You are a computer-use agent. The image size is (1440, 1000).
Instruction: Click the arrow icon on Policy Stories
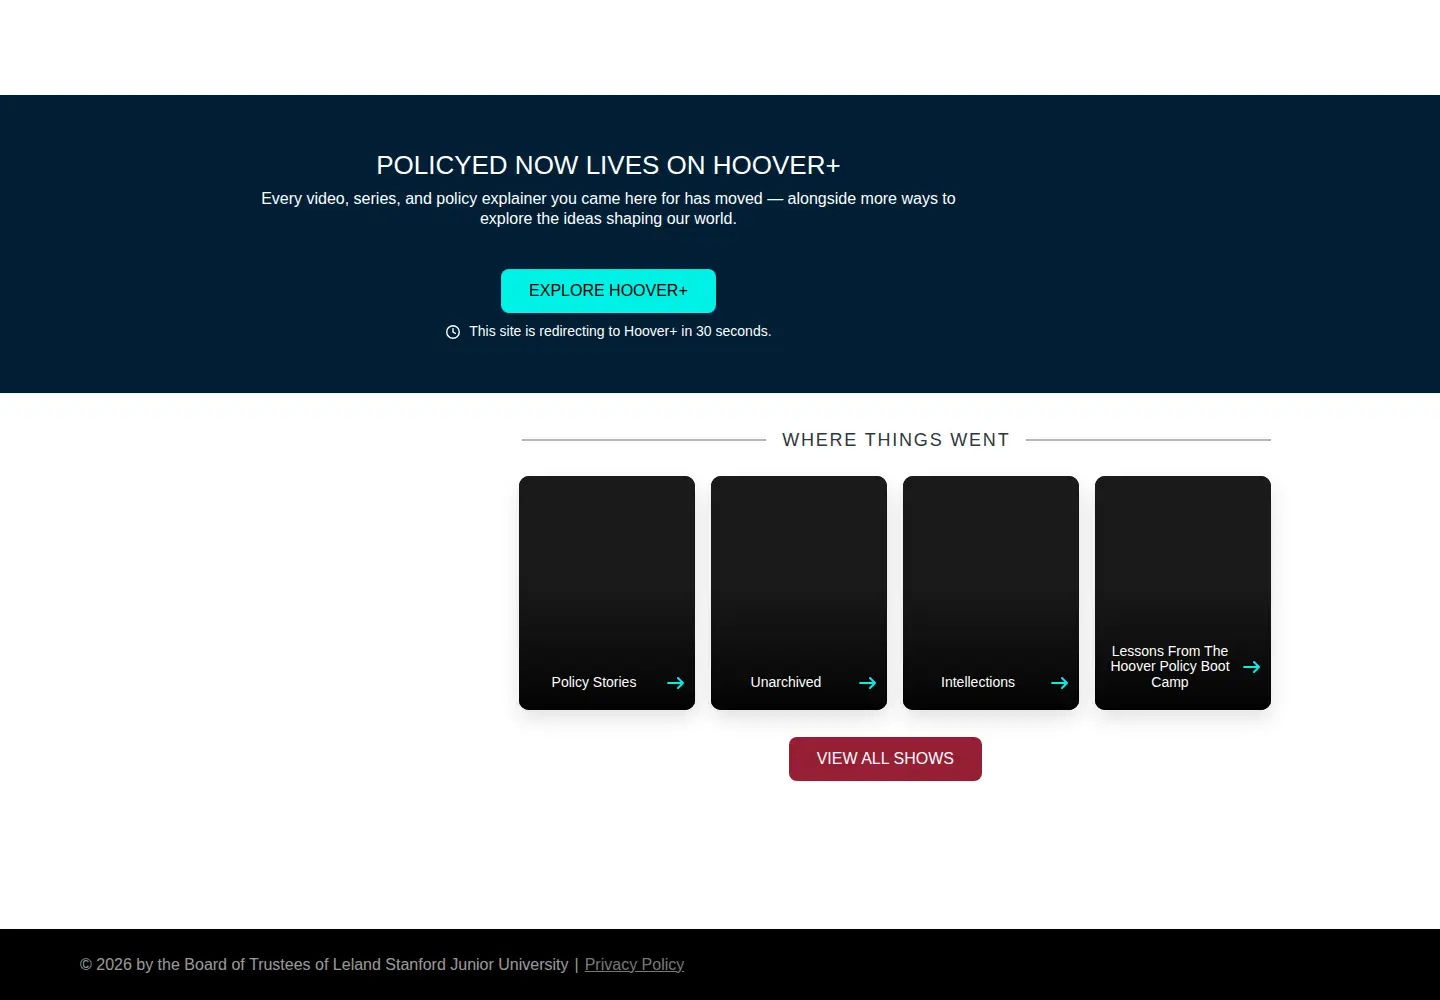676,683
